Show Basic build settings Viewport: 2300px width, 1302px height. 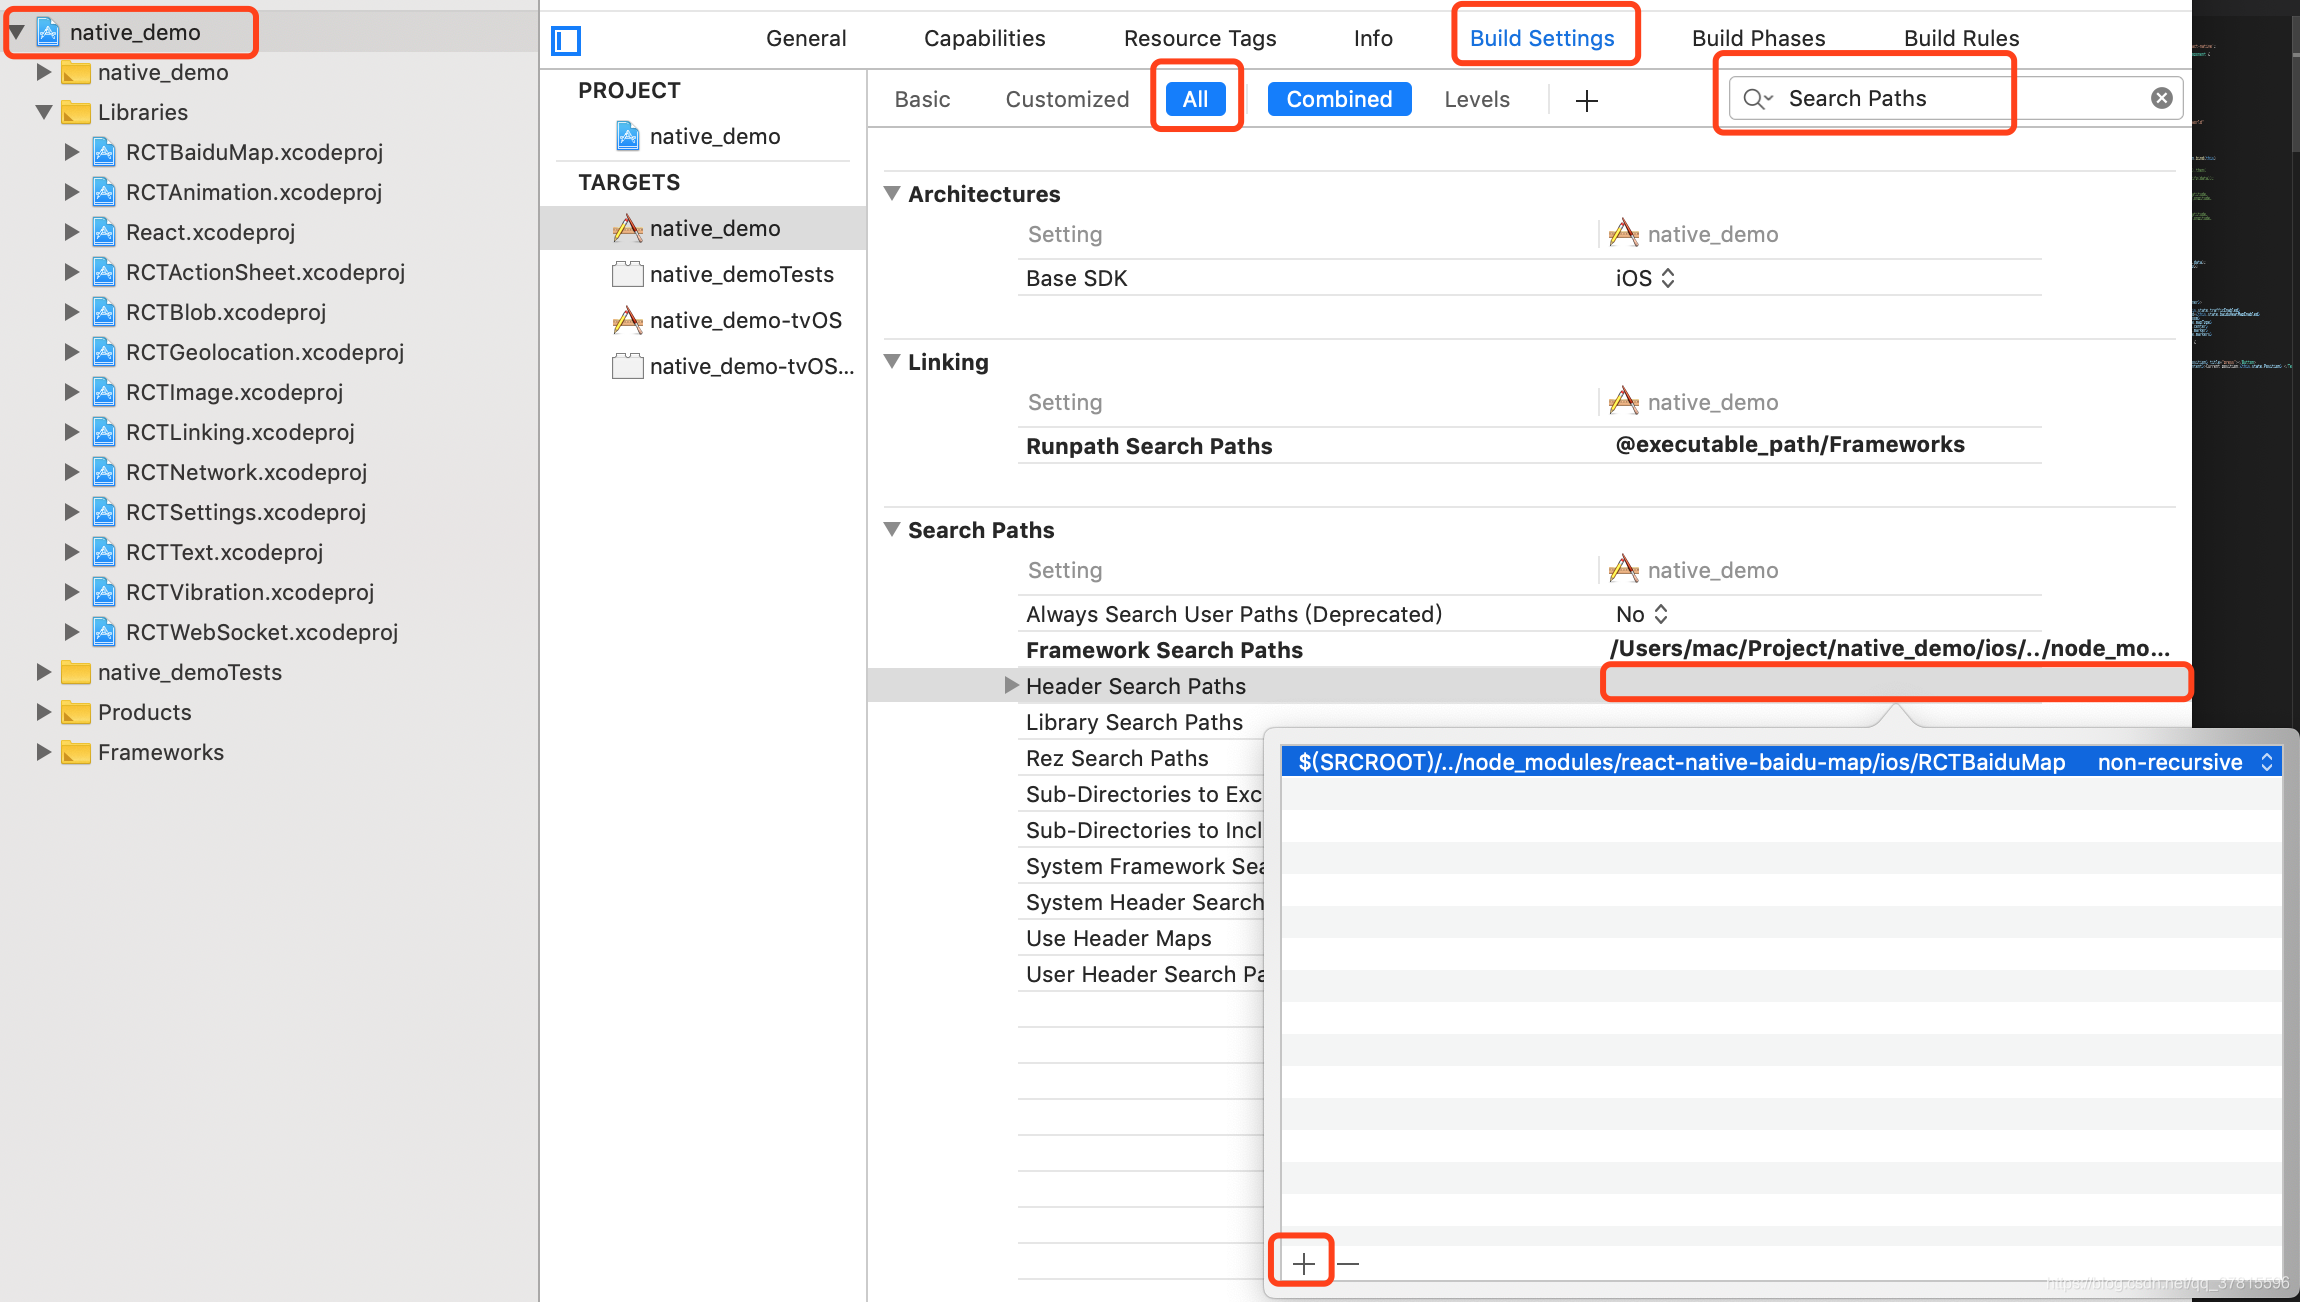[922, 99]
